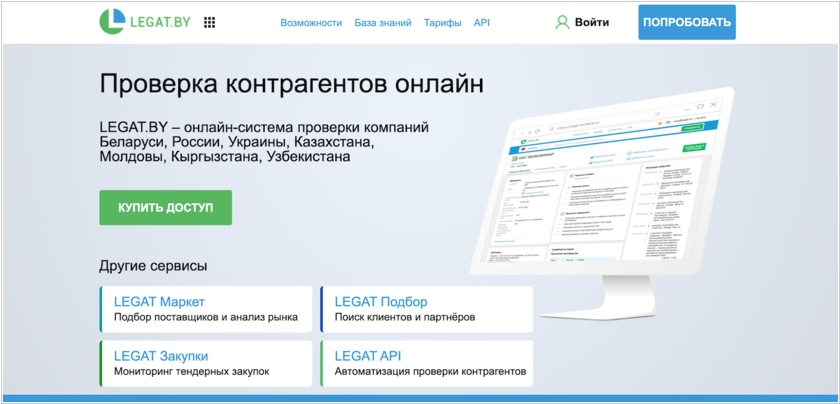Go to База знаний section
The height and width of the screenshot is (404, 840).
[x=383, y=23]
